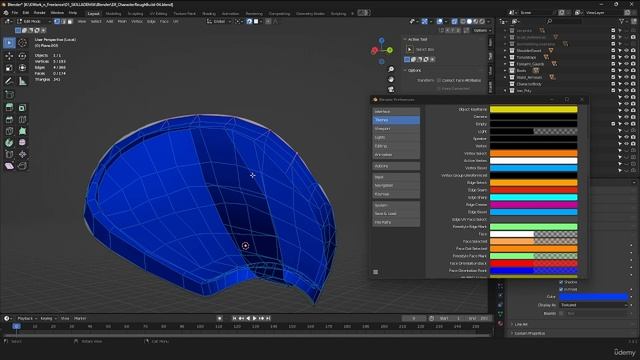Open the Global transform orientation dropdown
The height and width of the screenshot is (360, 640).
219,21
